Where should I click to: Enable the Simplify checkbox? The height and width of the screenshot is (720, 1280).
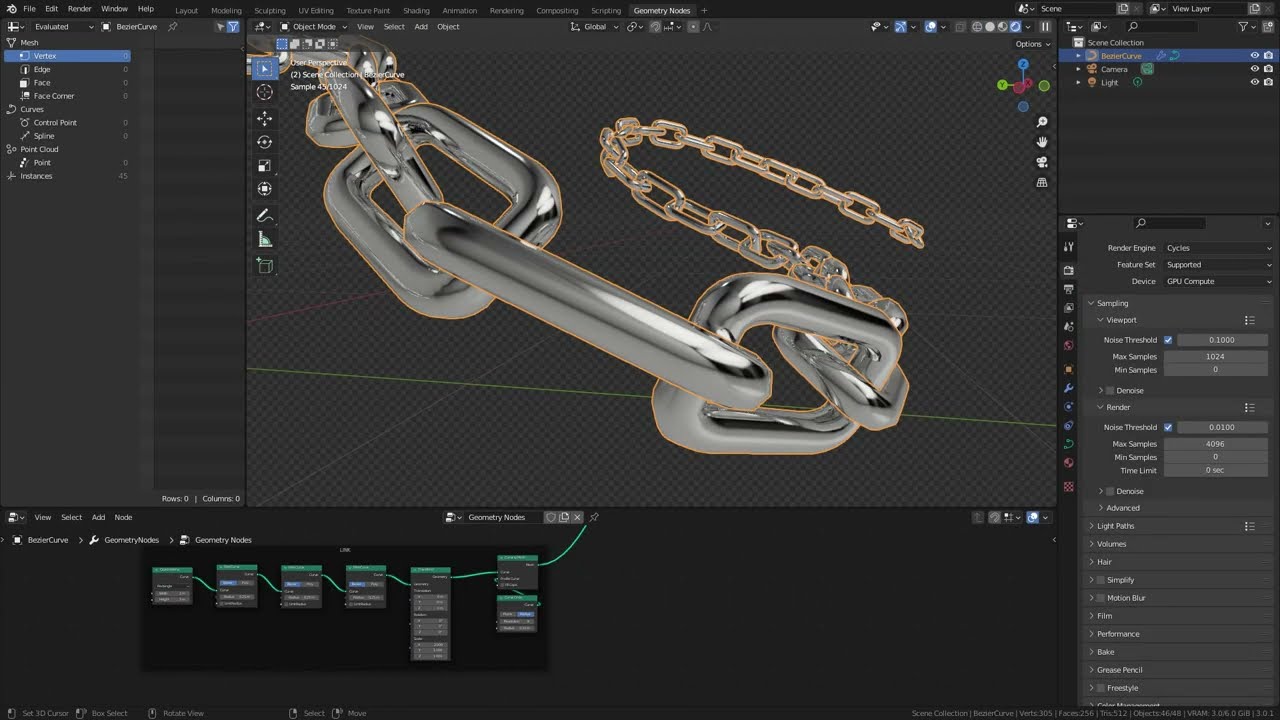[x=1101, y=580]
